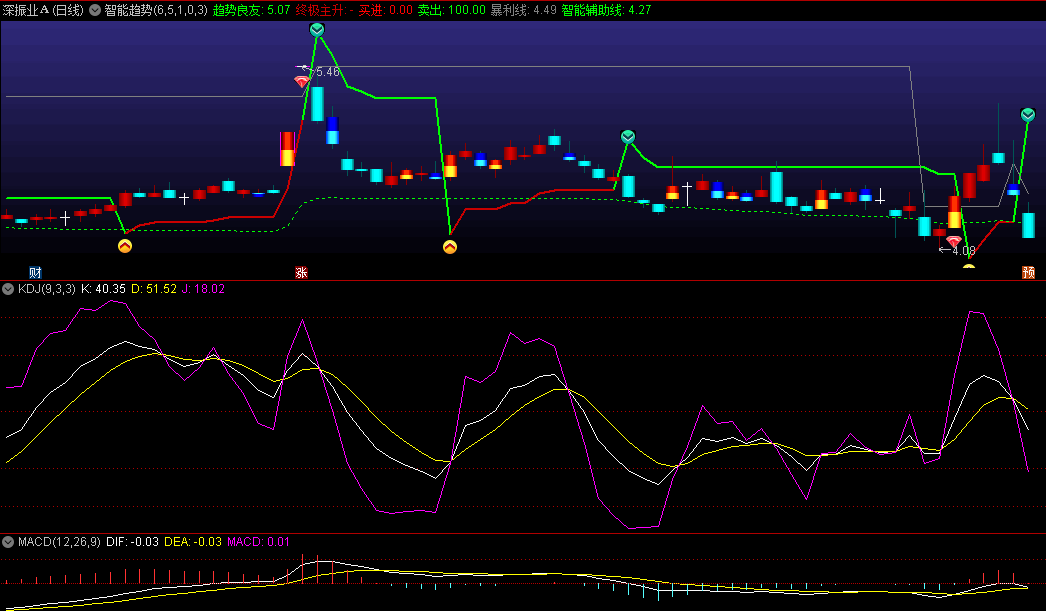Select the tall cyan candlestick at the peak
The width and height of the screenshot is (1046, 611).
[x=317, y=103]
